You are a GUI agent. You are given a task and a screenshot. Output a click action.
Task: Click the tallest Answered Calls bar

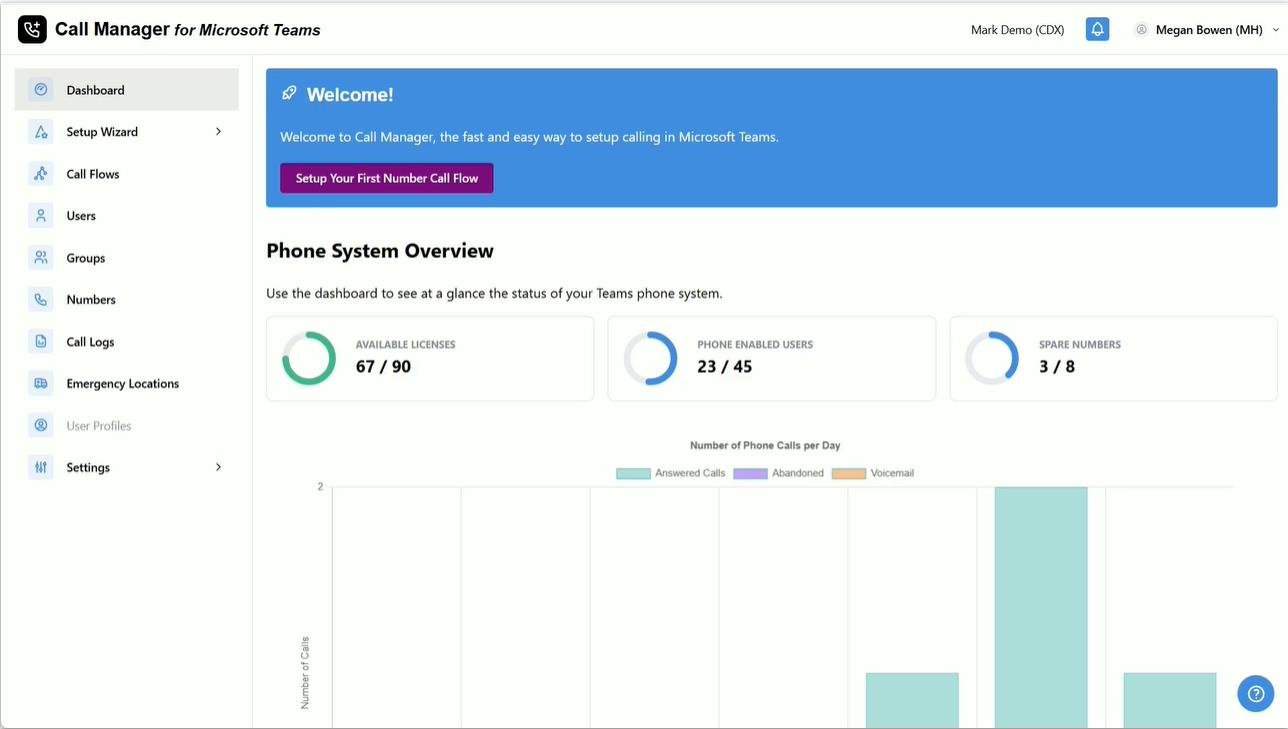point(1041,607)
